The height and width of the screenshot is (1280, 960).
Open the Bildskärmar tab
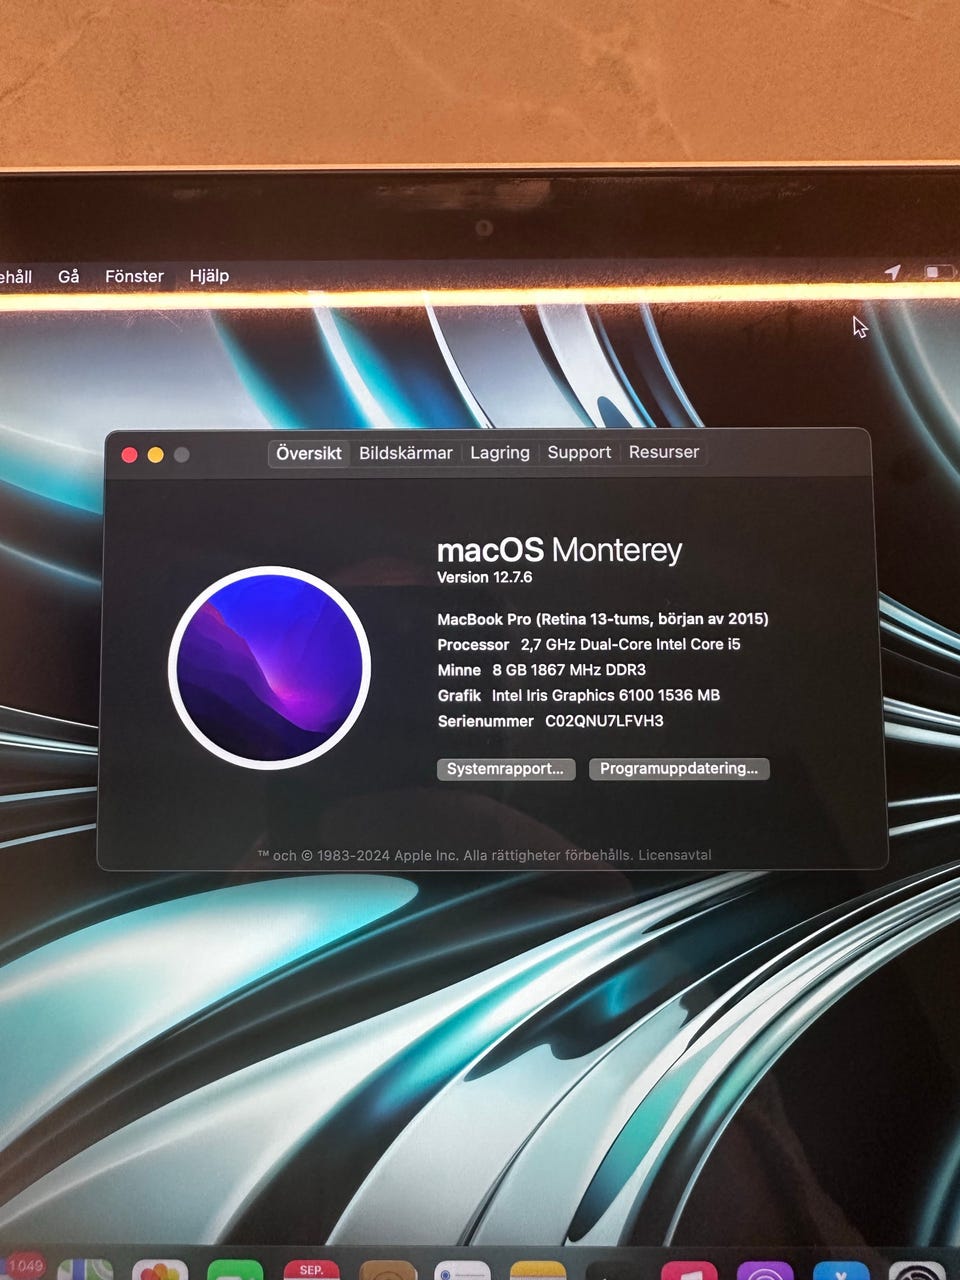(406, 453)
